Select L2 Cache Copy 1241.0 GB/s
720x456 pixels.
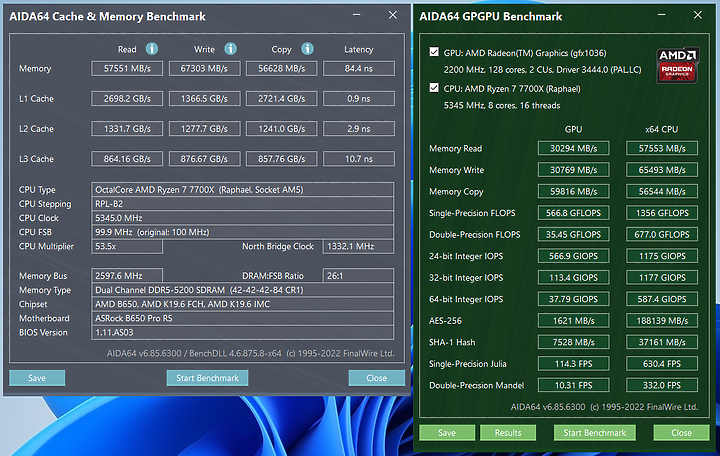281,129
